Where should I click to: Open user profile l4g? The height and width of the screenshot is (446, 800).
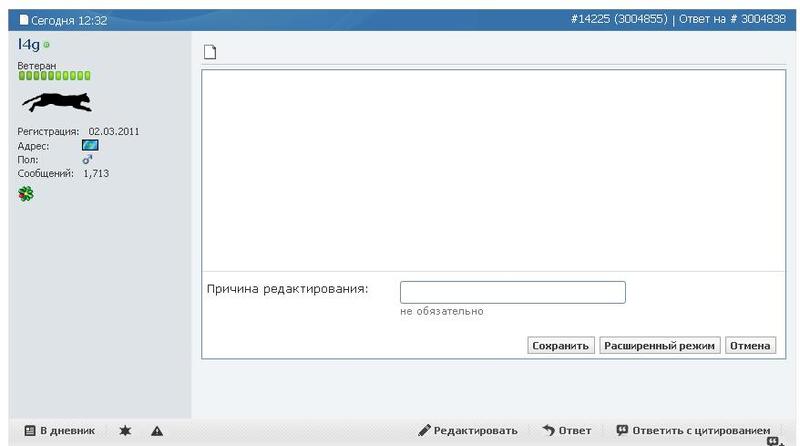coord(28,45)
